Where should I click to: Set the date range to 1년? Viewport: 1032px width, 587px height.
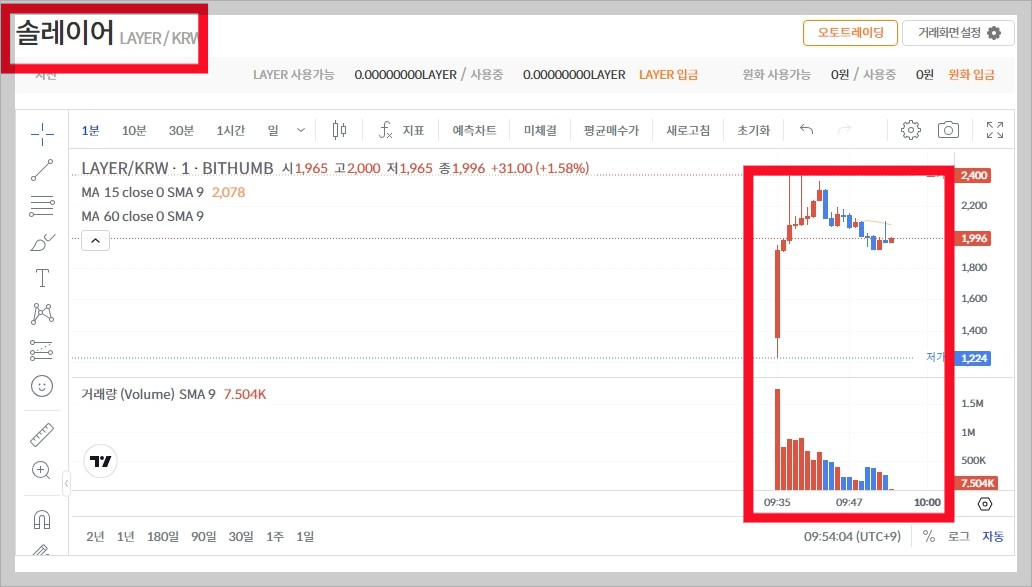coord(126,536)
